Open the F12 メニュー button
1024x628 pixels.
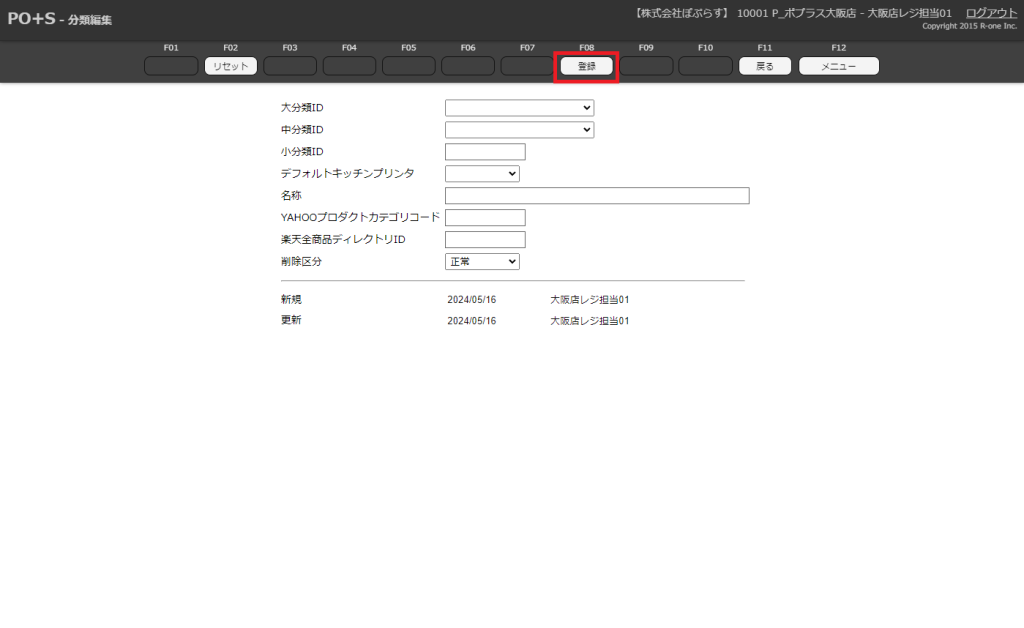(838, 66)
